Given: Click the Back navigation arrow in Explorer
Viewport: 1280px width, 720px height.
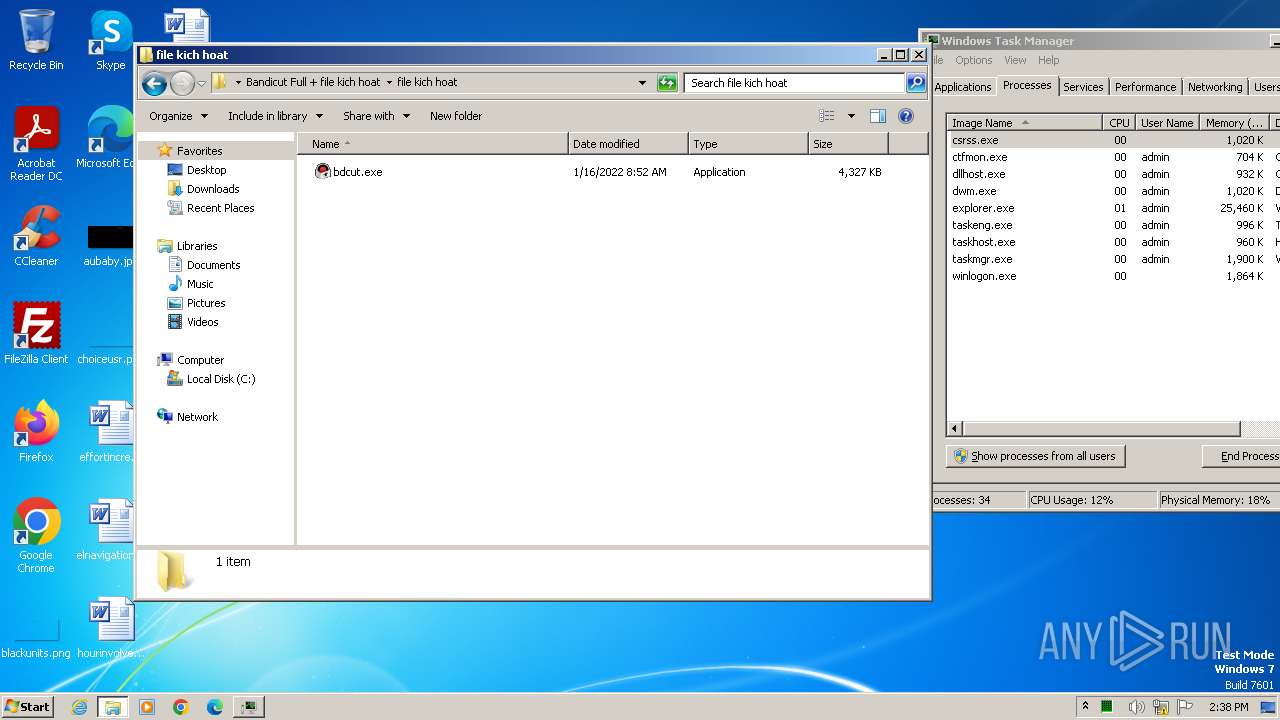Looking at the screenshot, I should (154, 83).
